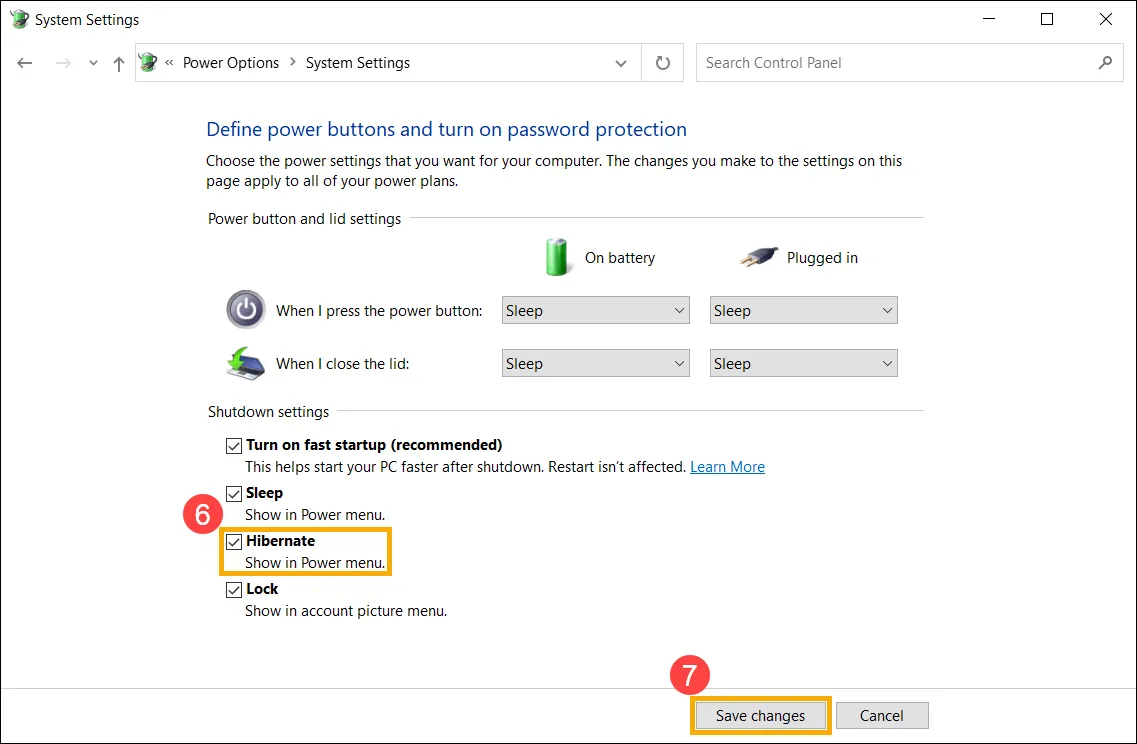Select Power Options in the breadcrumb

click(231, 62)
